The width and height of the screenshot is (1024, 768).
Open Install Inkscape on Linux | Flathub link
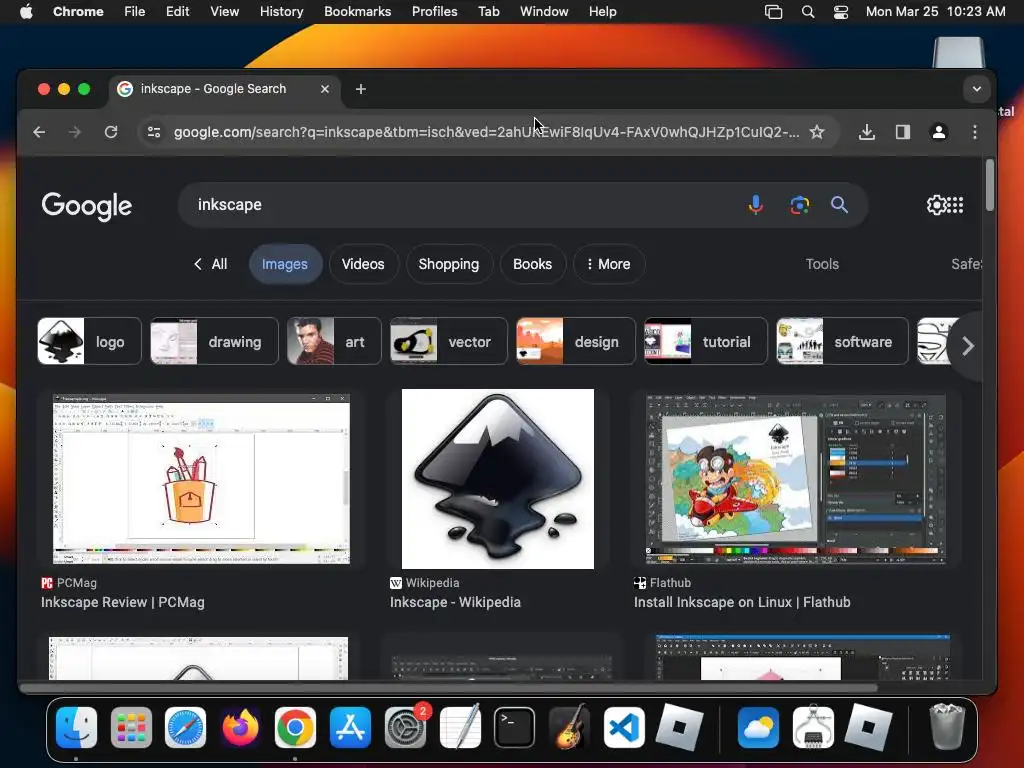pos(742,602)
